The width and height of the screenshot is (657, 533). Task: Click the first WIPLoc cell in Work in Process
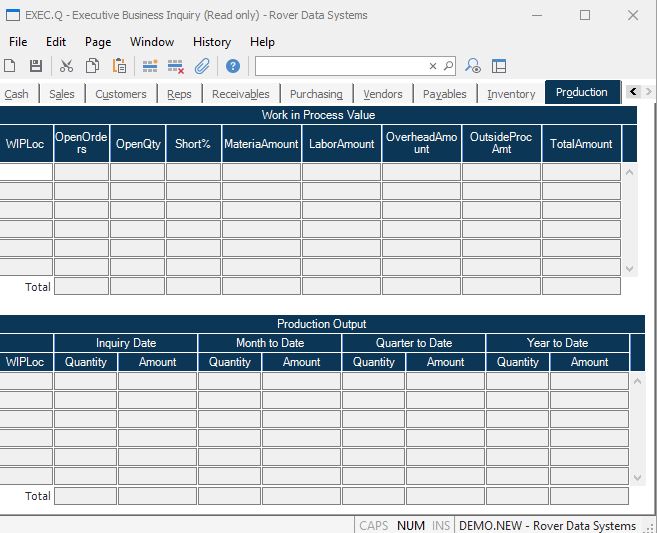25,172
